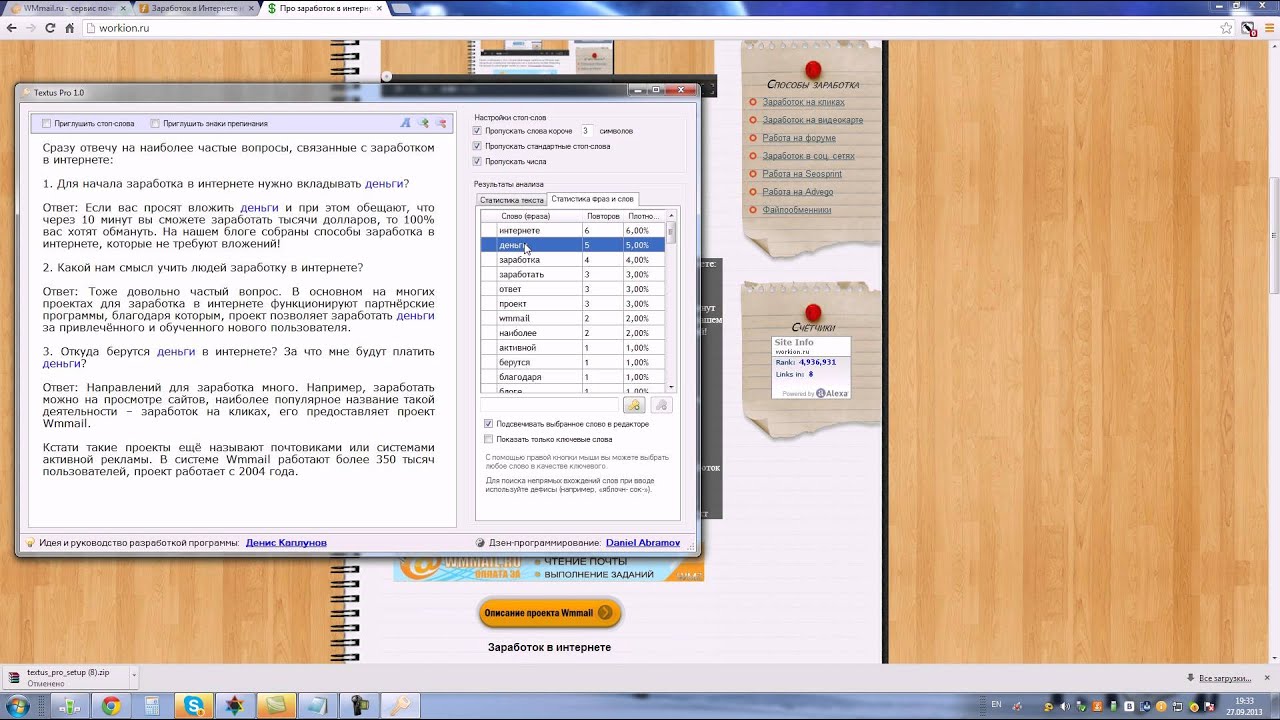Click Chrome back navigation arrow

click(x=12, y=28)
